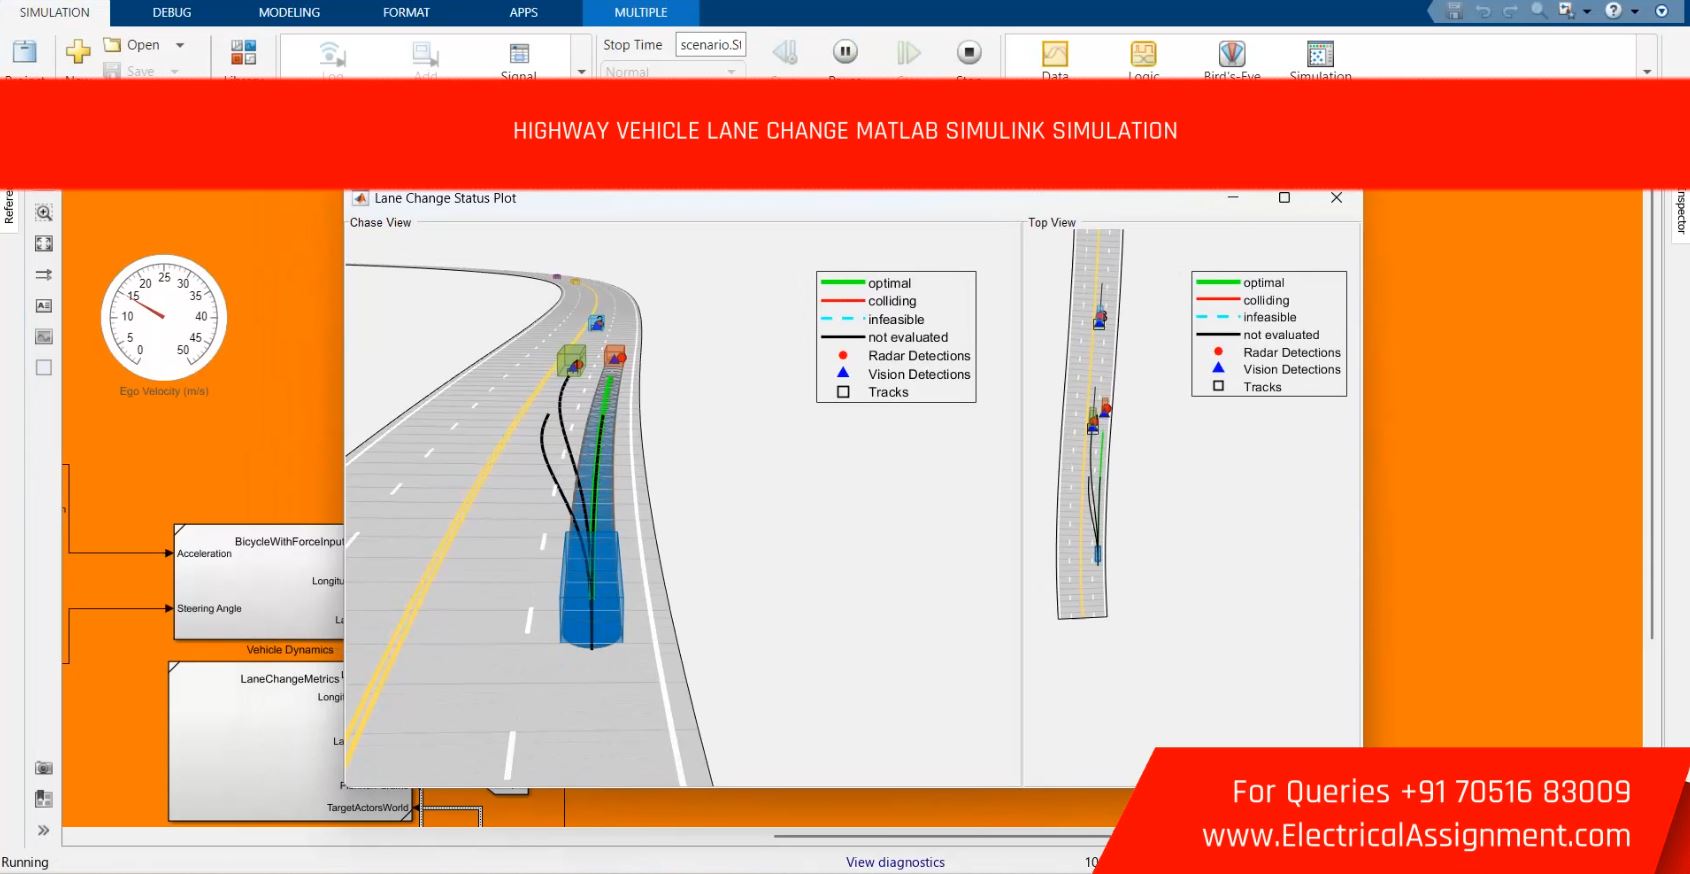Edit the Stop Time input field
This screenshot has height=874, width=1690.
(x=711, y=45)
